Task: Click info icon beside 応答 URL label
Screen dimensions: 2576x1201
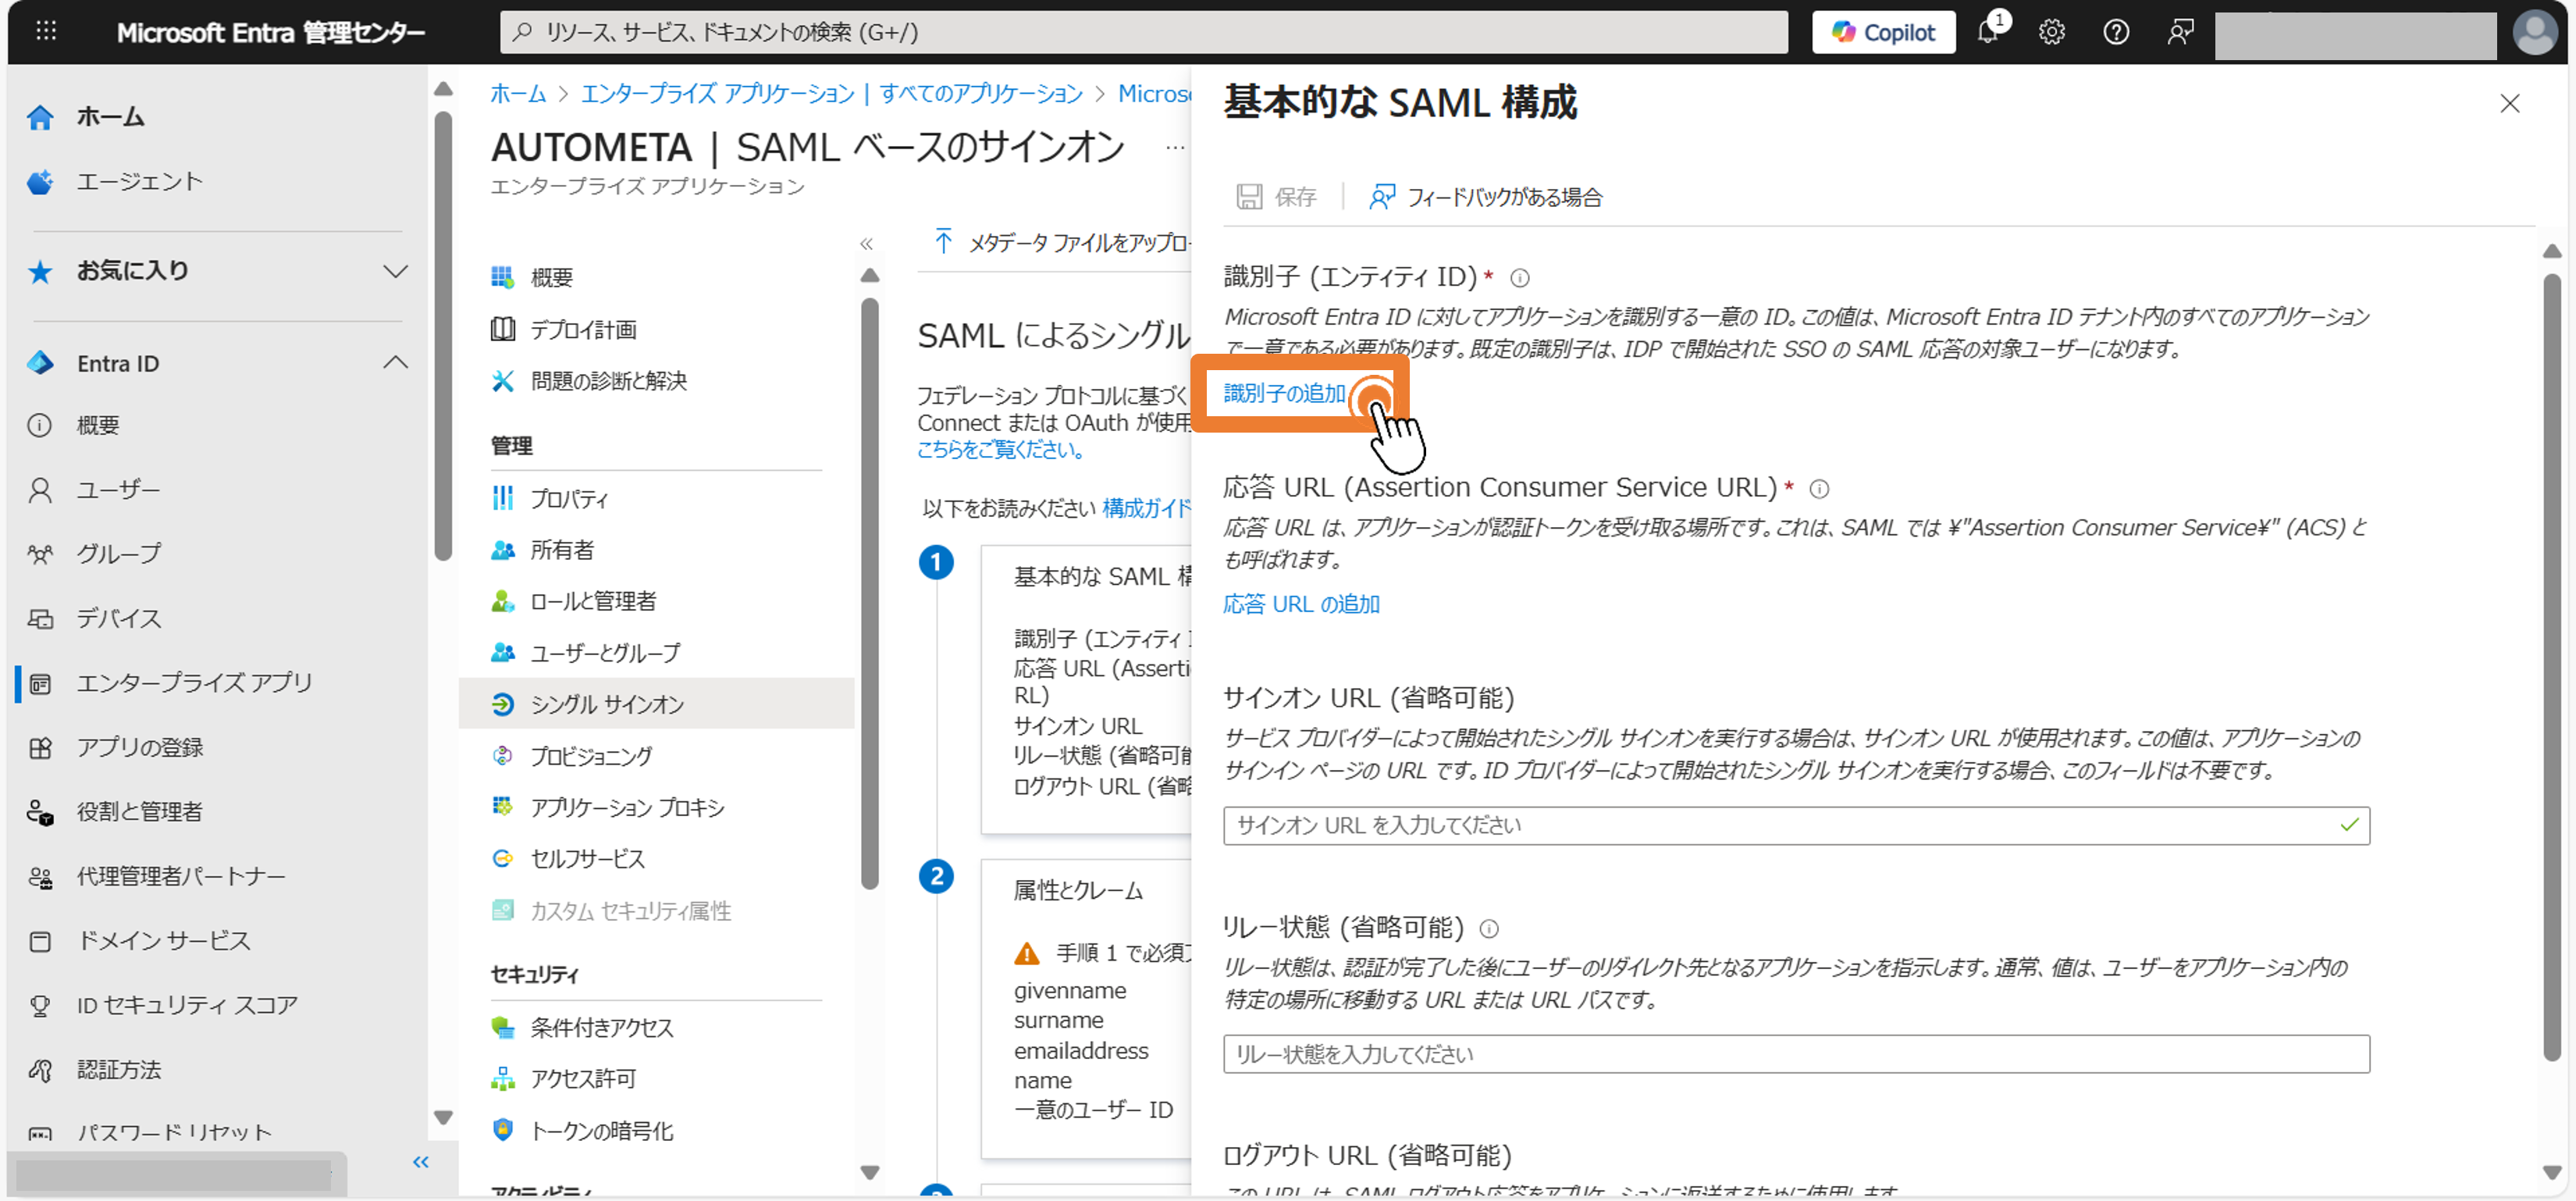Action: click(x=1819, y=489)
